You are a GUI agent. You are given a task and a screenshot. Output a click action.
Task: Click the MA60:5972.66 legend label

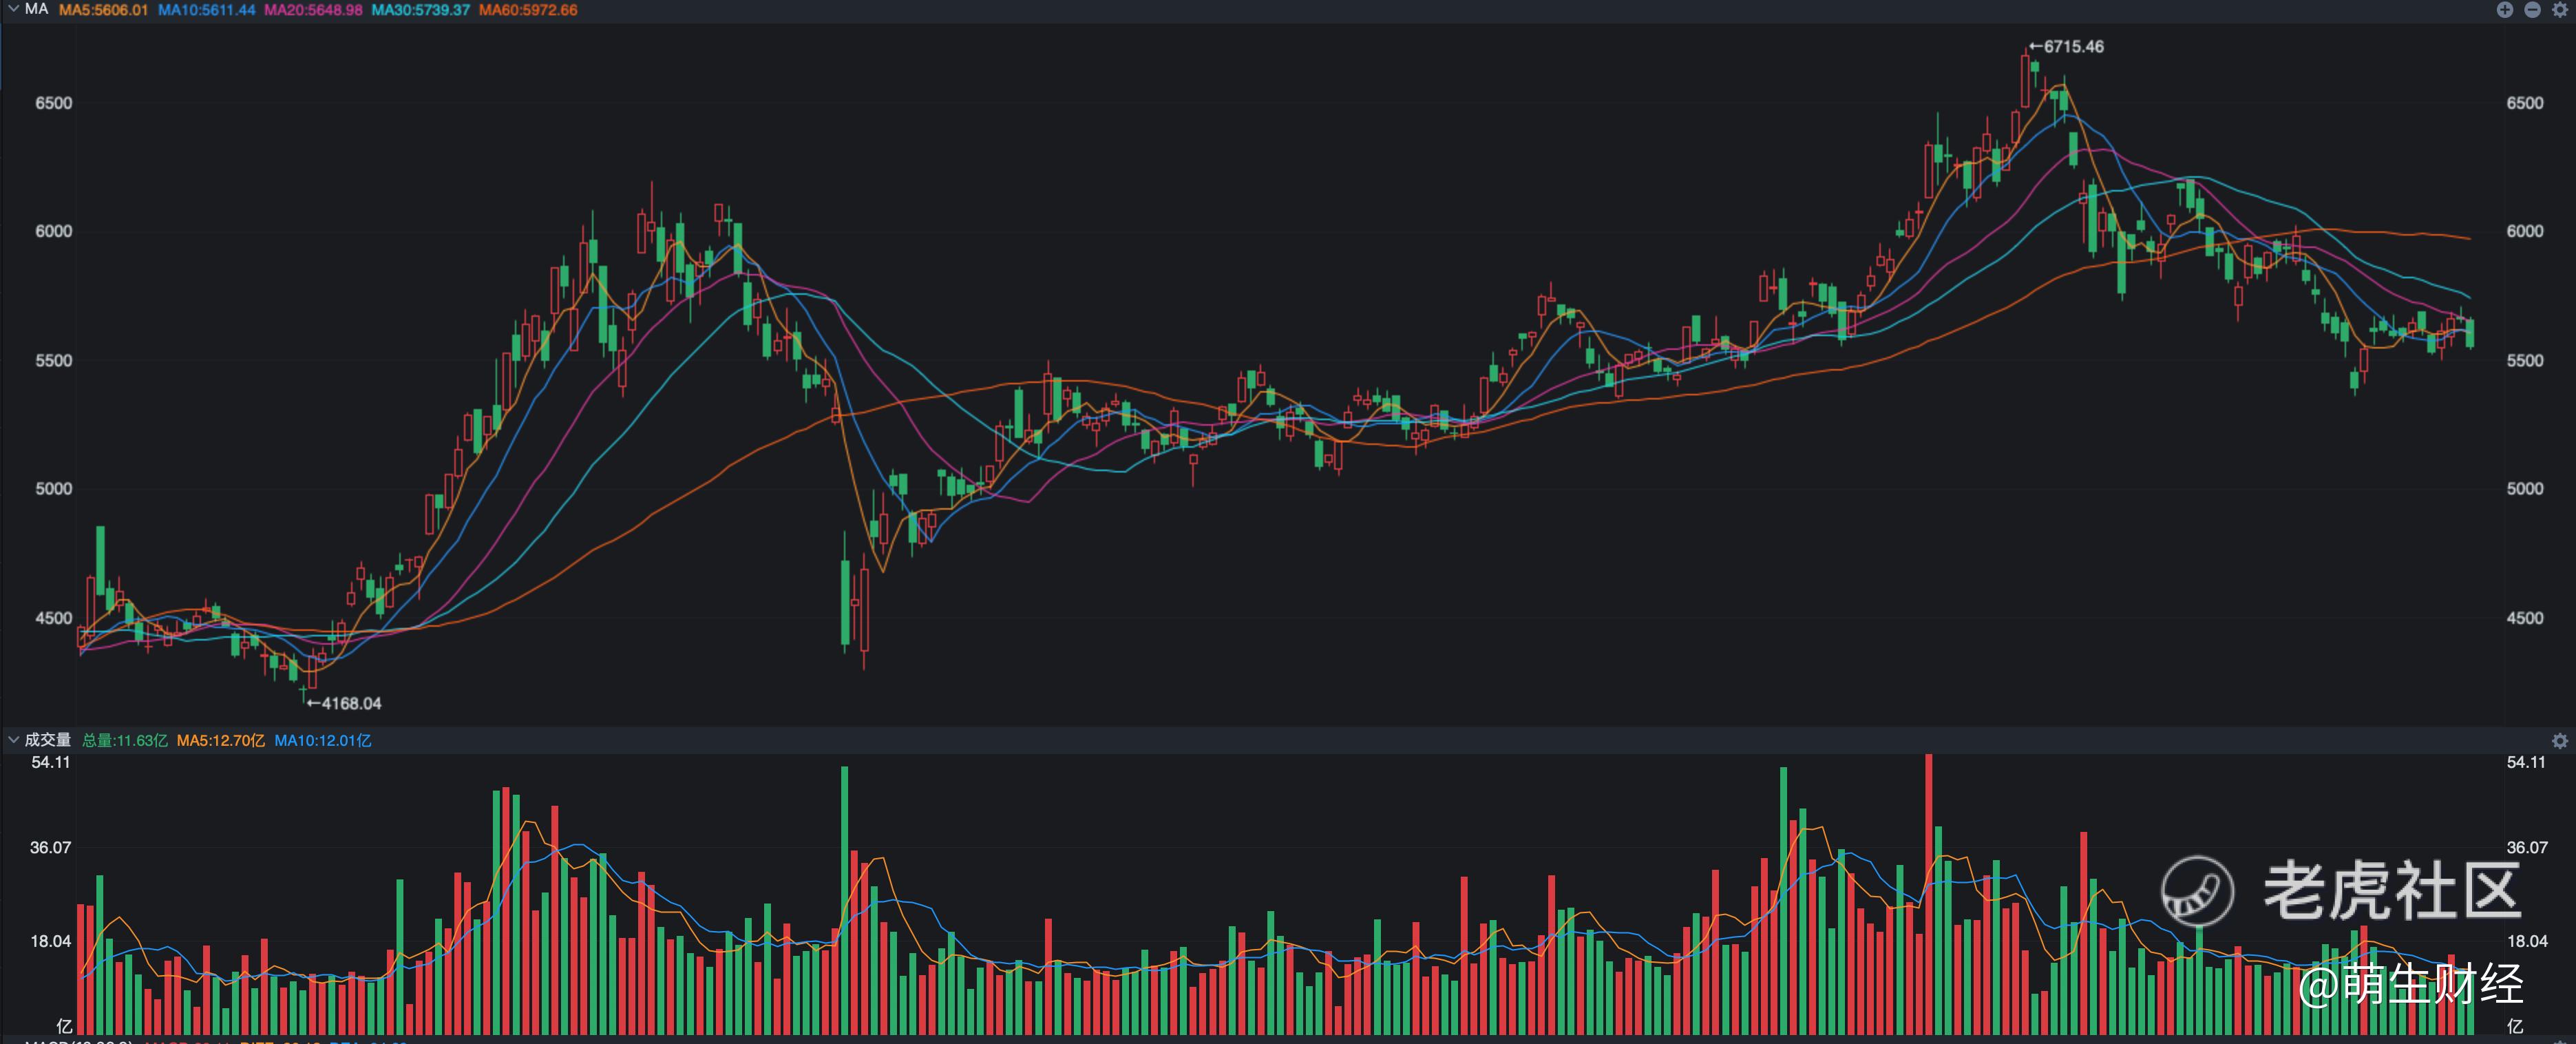point(528,10)
